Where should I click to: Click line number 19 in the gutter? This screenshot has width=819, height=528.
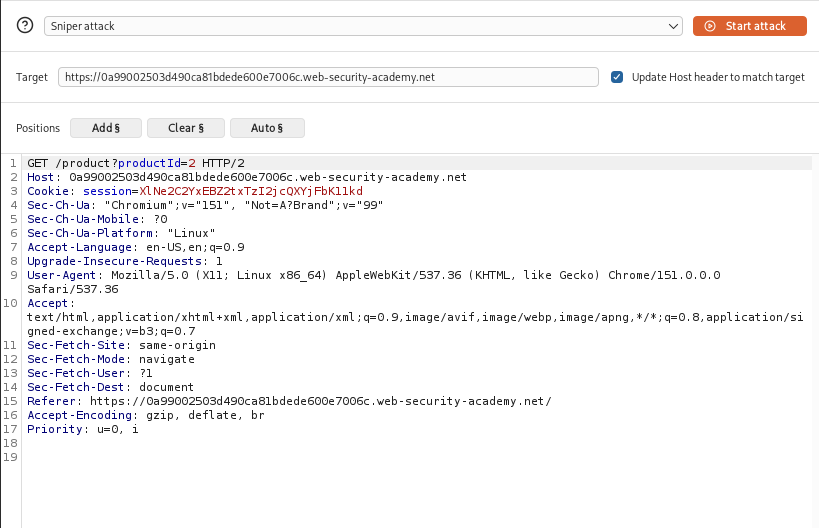click(10, 457)
